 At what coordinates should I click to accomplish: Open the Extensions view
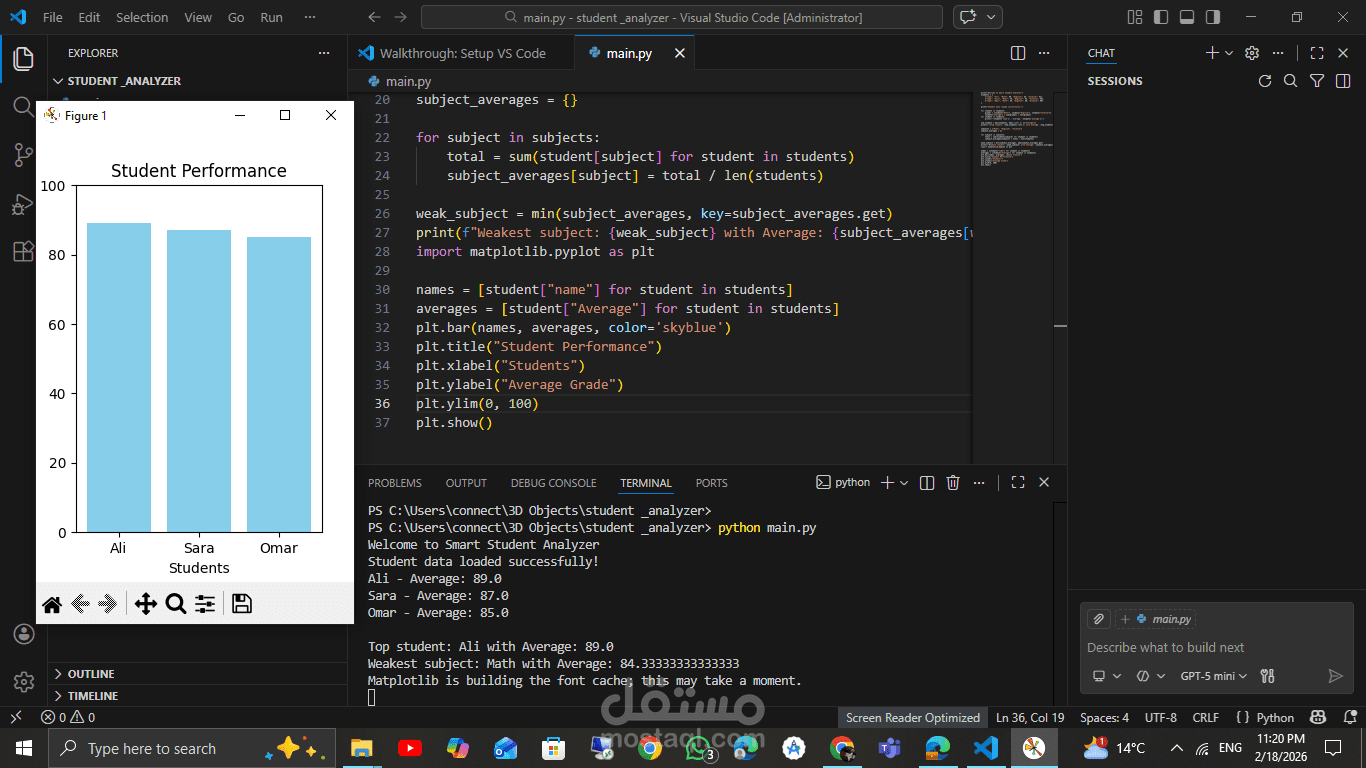coord(23,251)
